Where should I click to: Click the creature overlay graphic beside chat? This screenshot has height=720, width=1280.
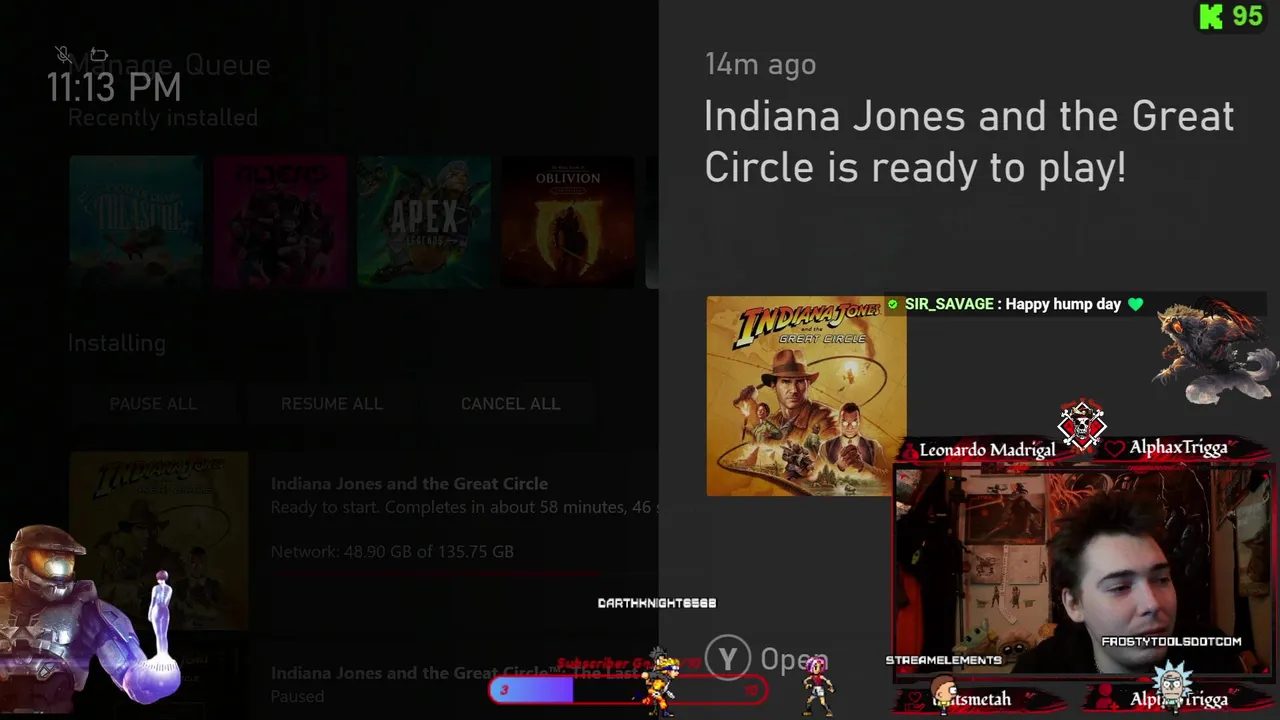pos(1213,351)
